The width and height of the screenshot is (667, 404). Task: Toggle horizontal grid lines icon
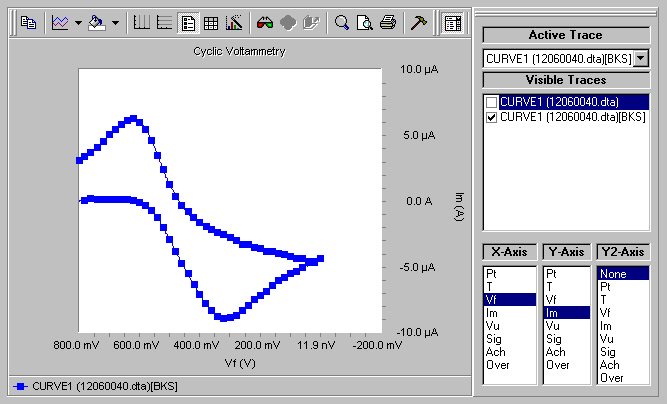pyautogui.click(x=165, y=23)
